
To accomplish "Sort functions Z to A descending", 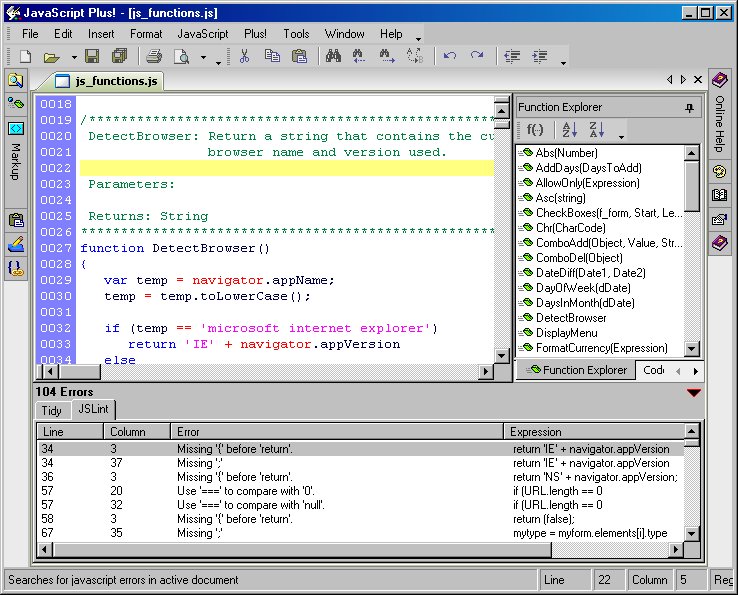I will (597, 130).
